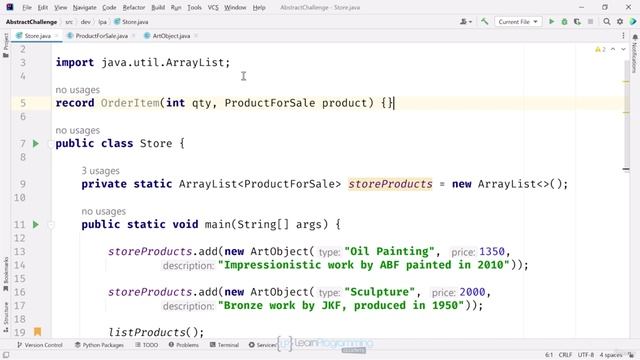
Task: Close the ProductForSale.java tab
Action: coord(133,36)
